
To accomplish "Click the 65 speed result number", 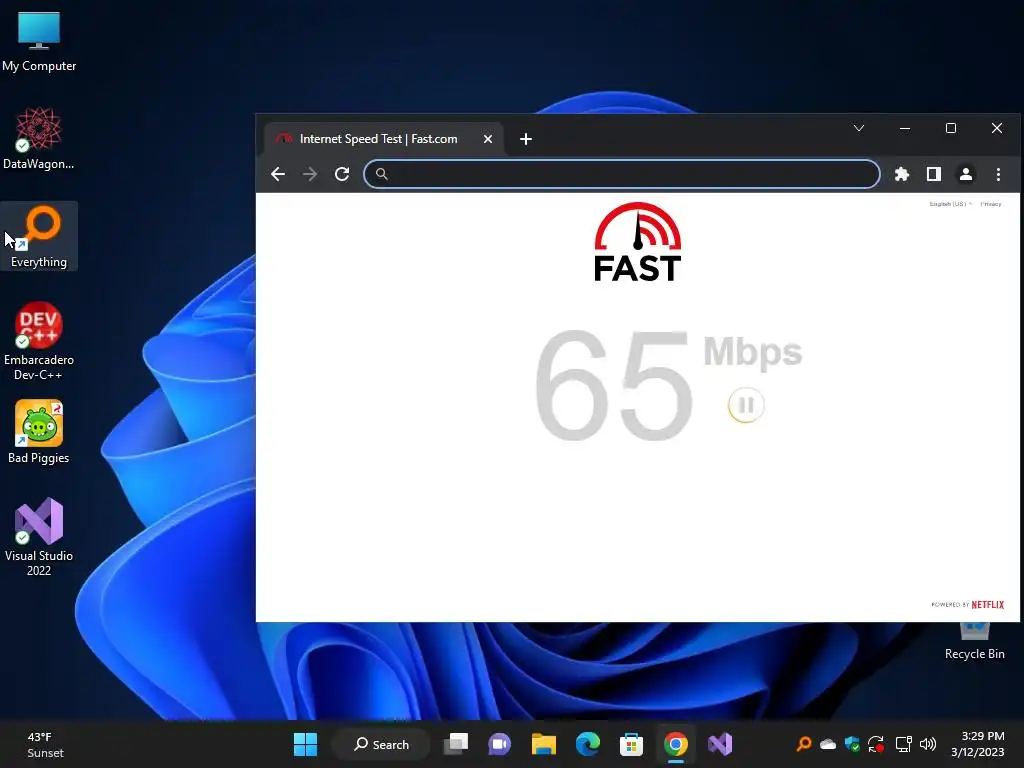I will pos(613,387).
